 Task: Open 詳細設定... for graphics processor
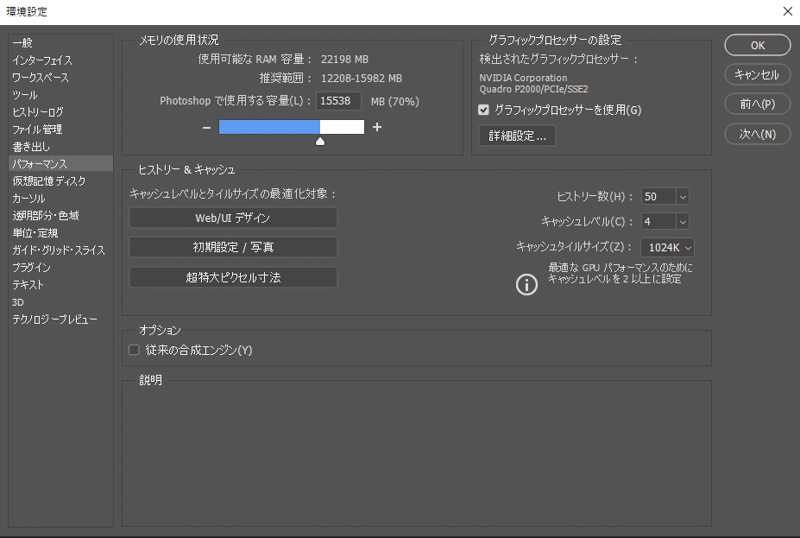(x=517, y=136)
